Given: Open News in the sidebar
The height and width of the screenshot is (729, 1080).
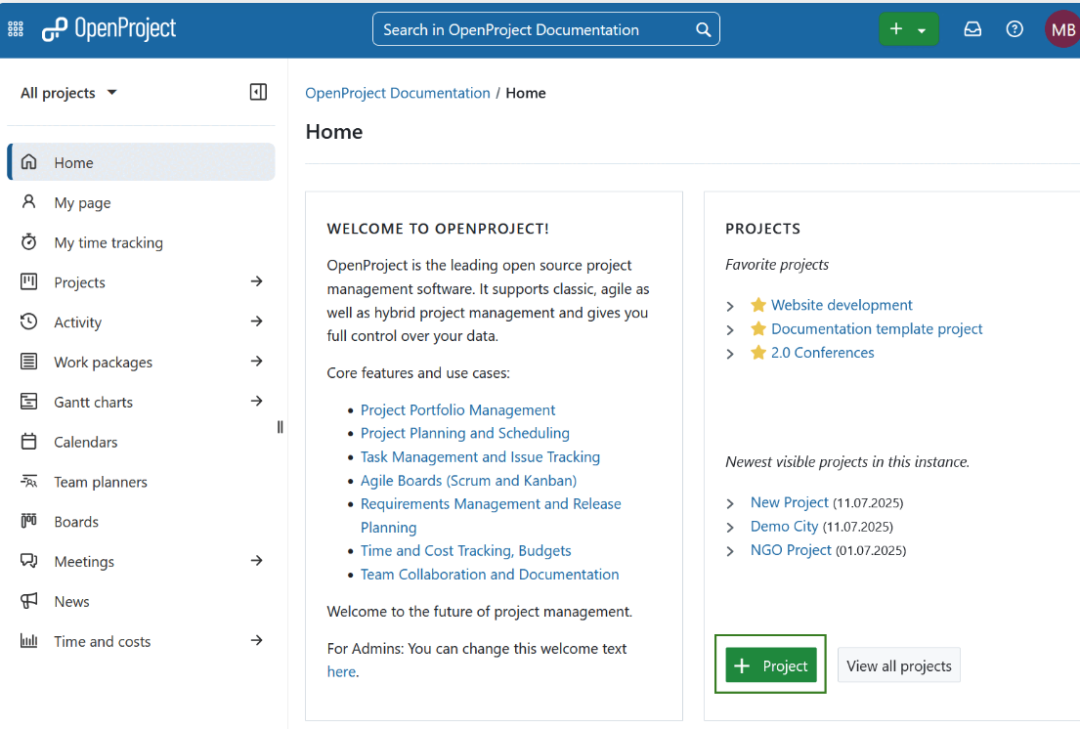Looking at the screenshot, I should pyautogui.click(x=141, y=602).
